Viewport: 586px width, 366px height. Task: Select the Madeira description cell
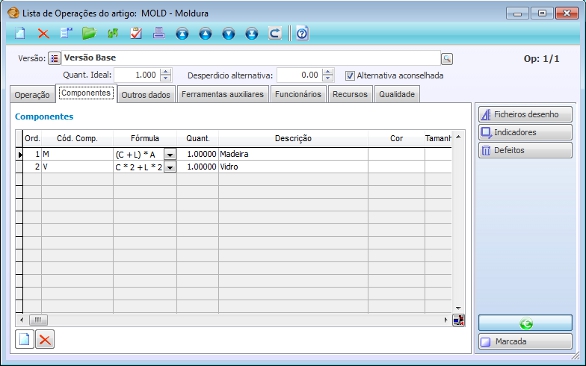click(293, 154)
